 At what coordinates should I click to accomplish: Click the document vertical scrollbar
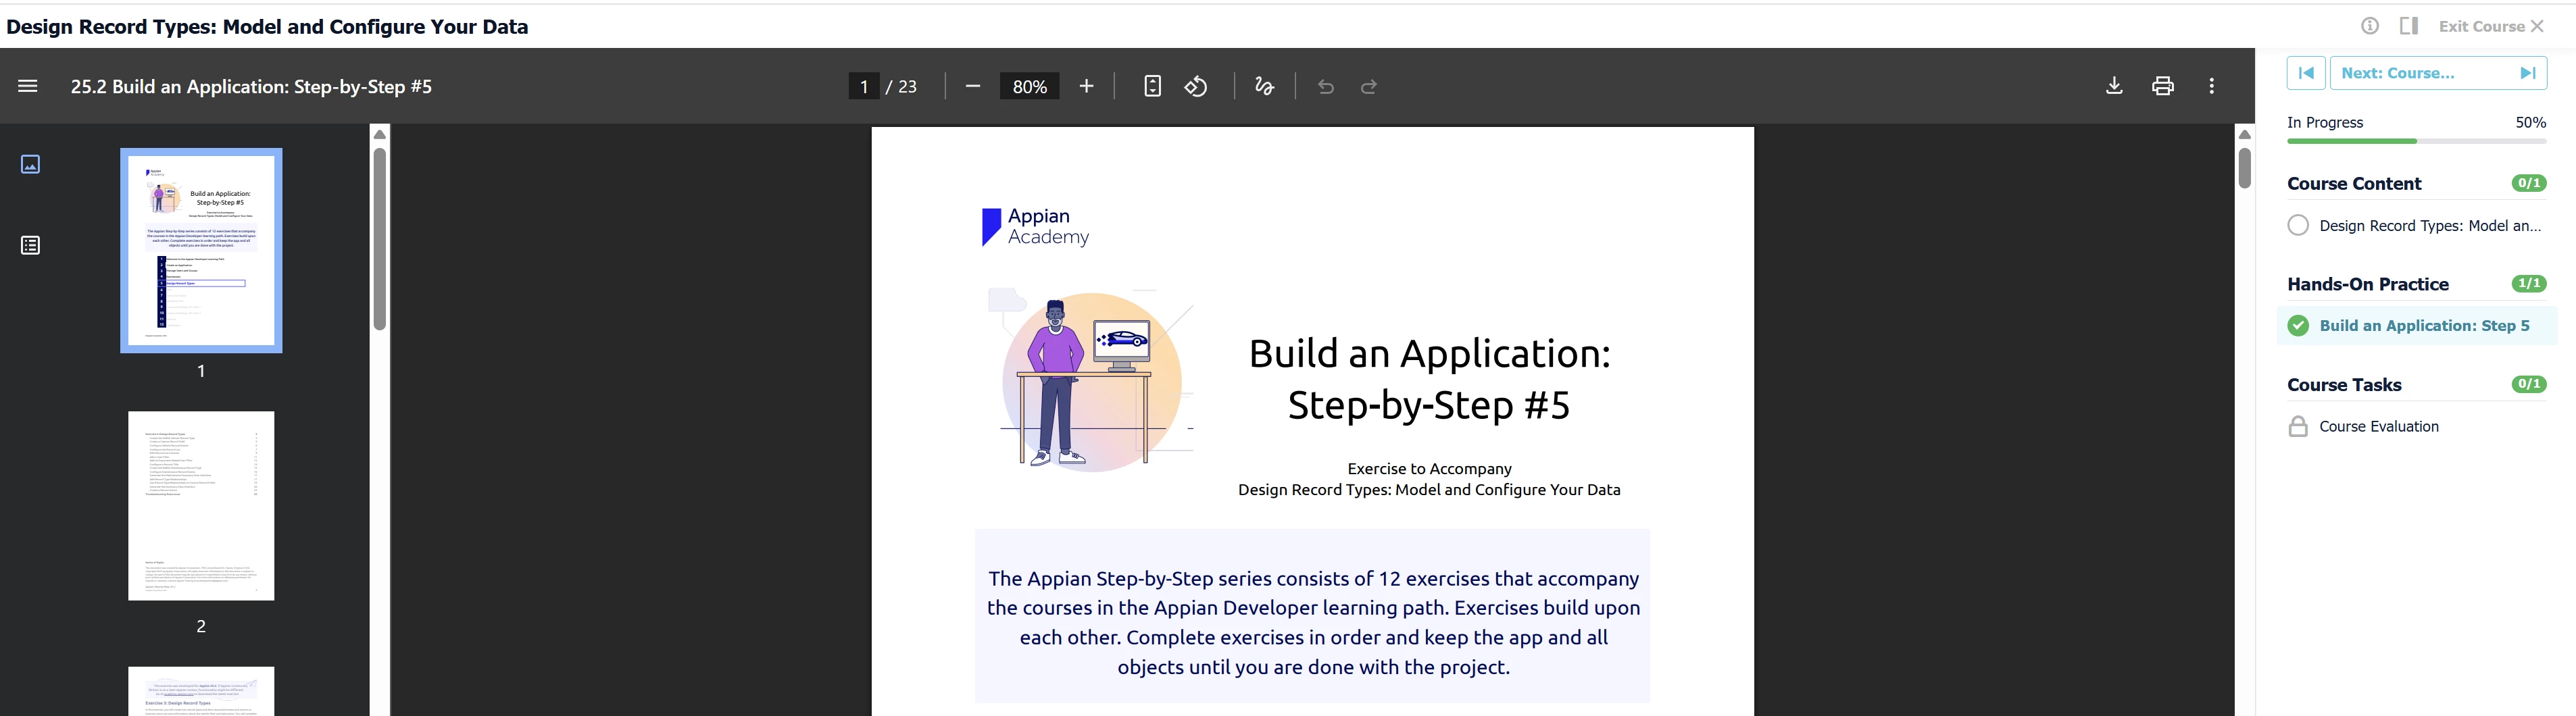(2244, 168)
